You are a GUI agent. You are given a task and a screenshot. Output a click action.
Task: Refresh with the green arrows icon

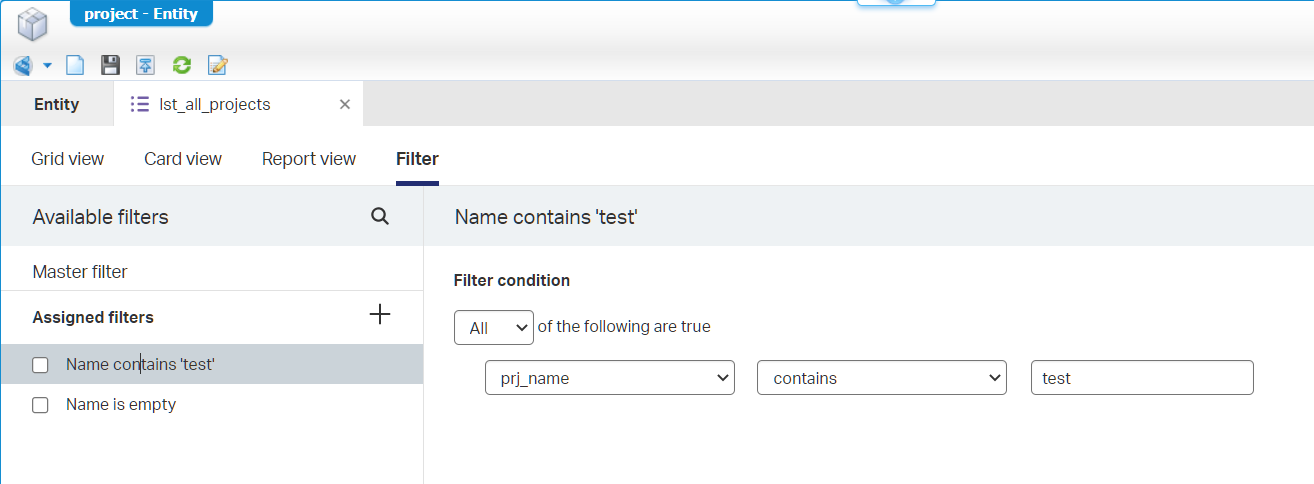pyautogui.click(x=181, y=66)
